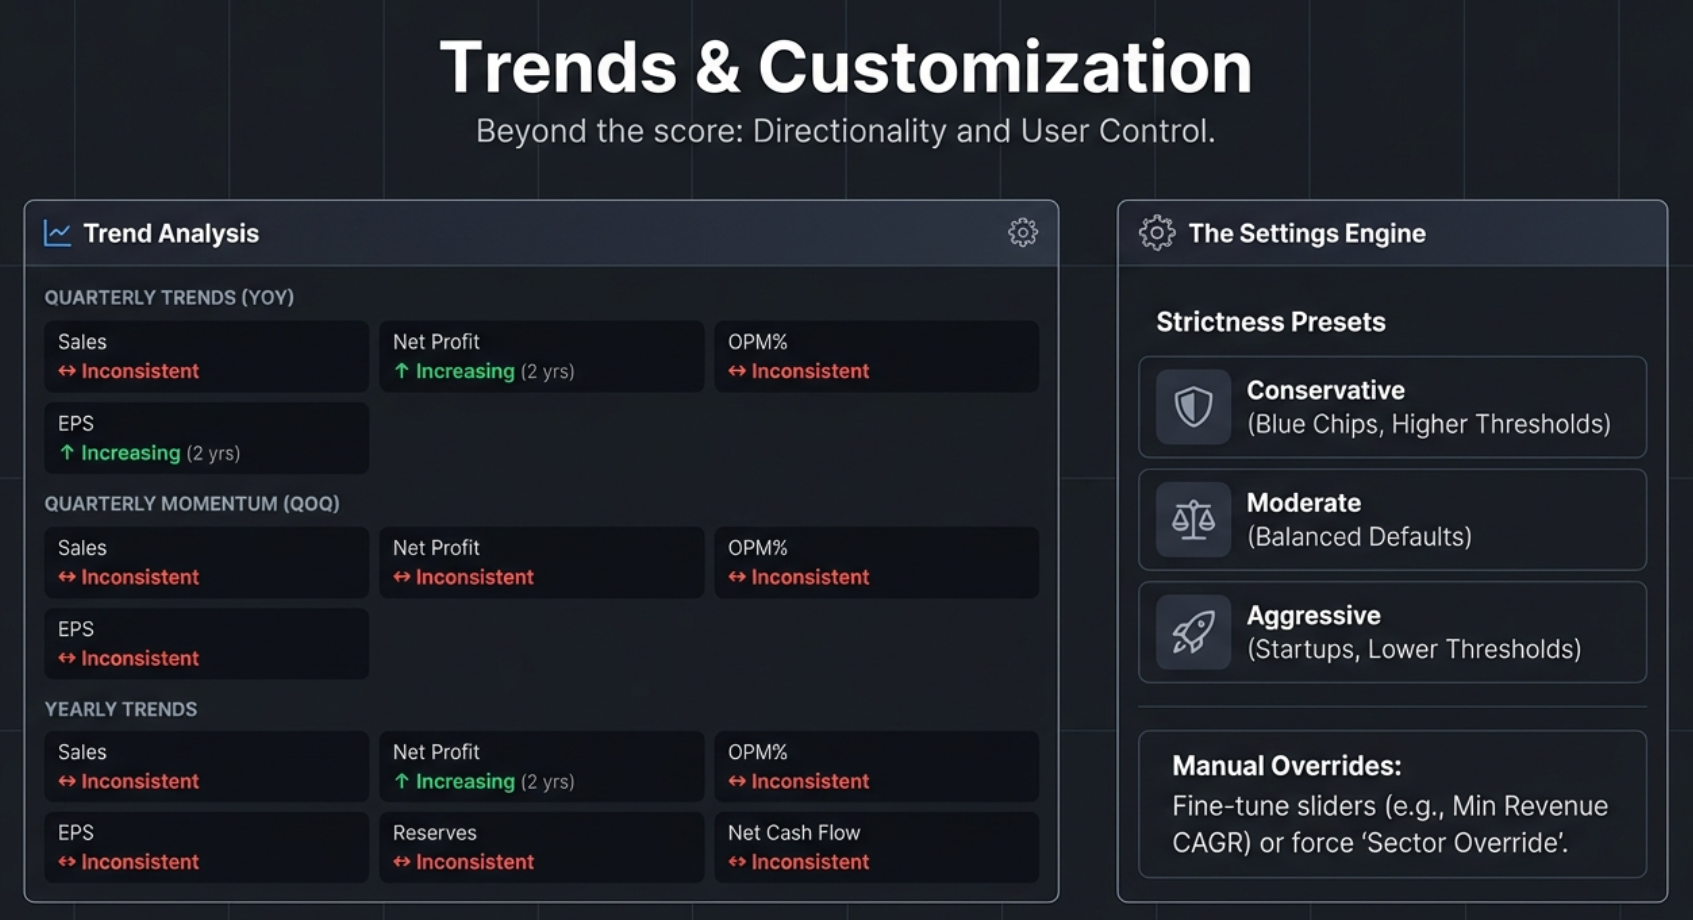Collapse the Yearly Trends section
1693x920 pixels.
point(120,709)
